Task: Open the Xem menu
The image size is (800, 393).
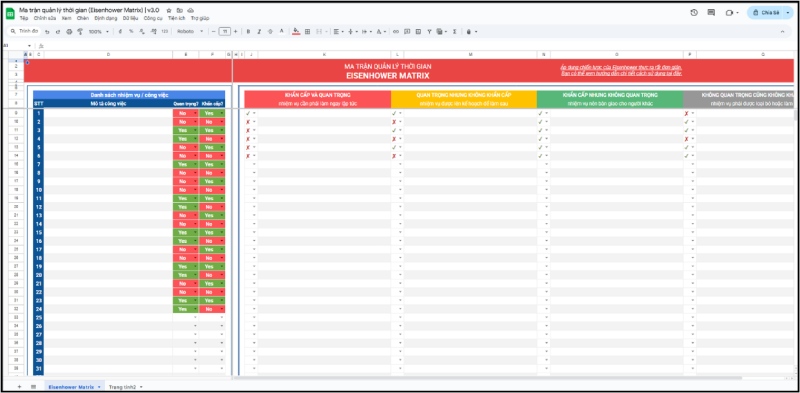Action: pyautogui.click(x=66, y=18)
